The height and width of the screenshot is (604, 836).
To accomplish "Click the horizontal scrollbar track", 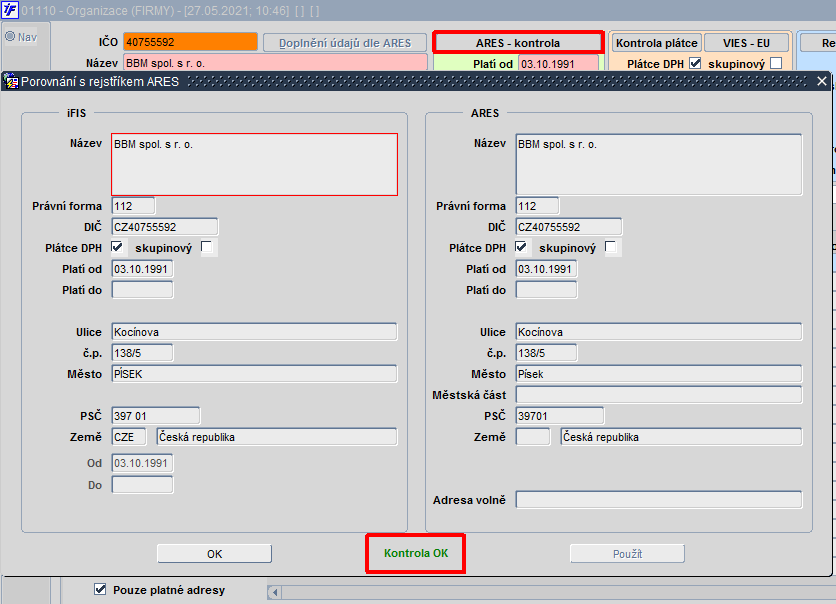I will (558, 592).
